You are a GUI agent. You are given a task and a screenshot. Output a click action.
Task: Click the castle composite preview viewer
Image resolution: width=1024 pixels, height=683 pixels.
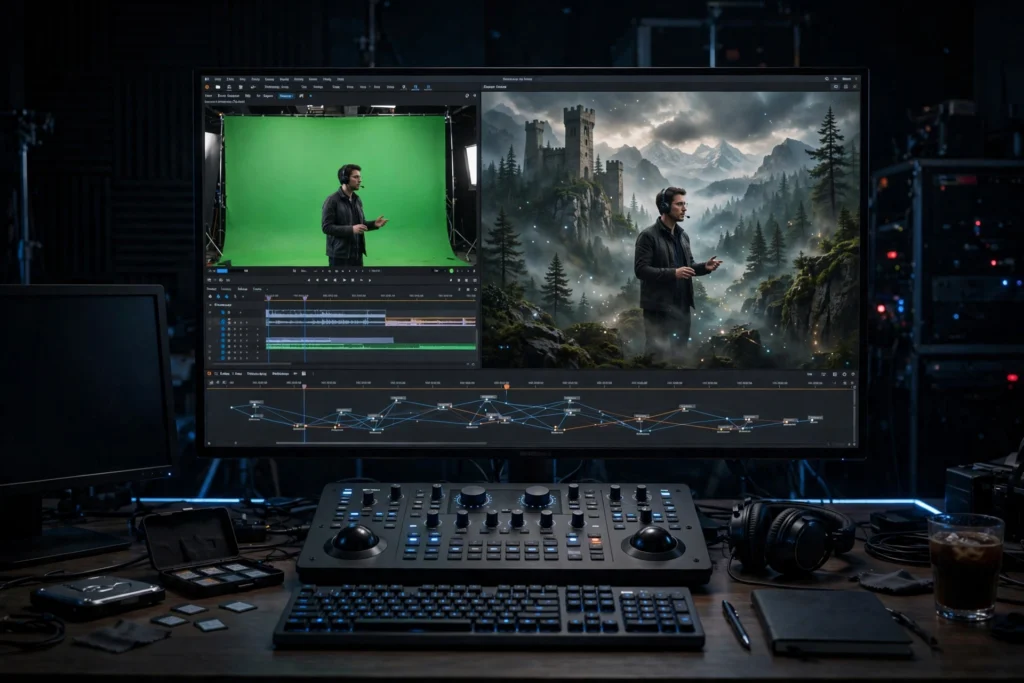pyautogui.click(x=670, y=230)
